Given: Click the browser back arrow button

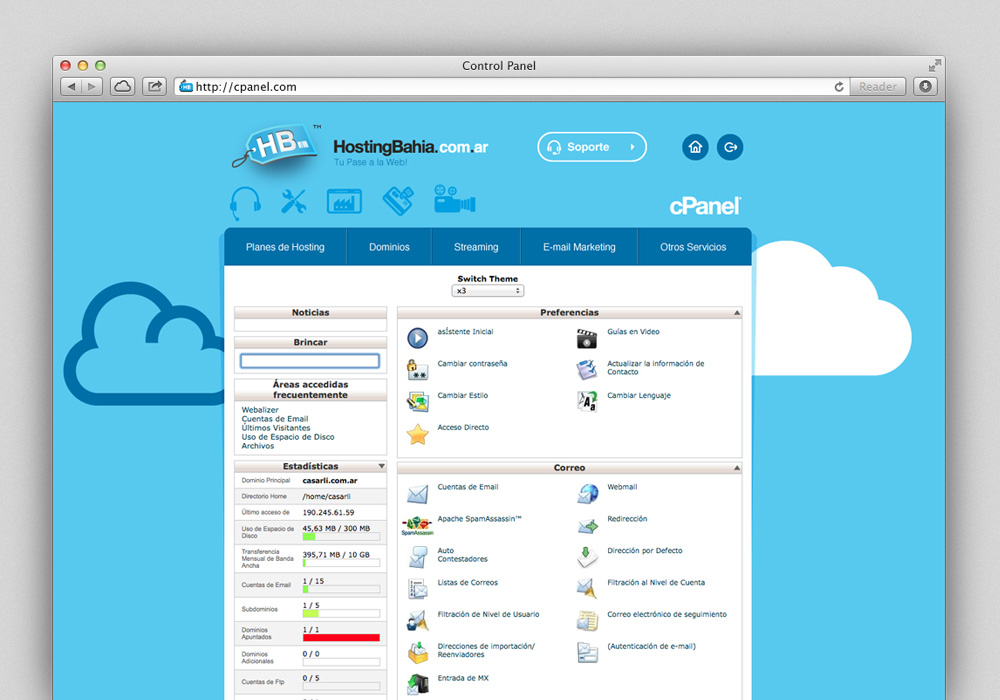Looking at the screenshot, I should [71, 87].
